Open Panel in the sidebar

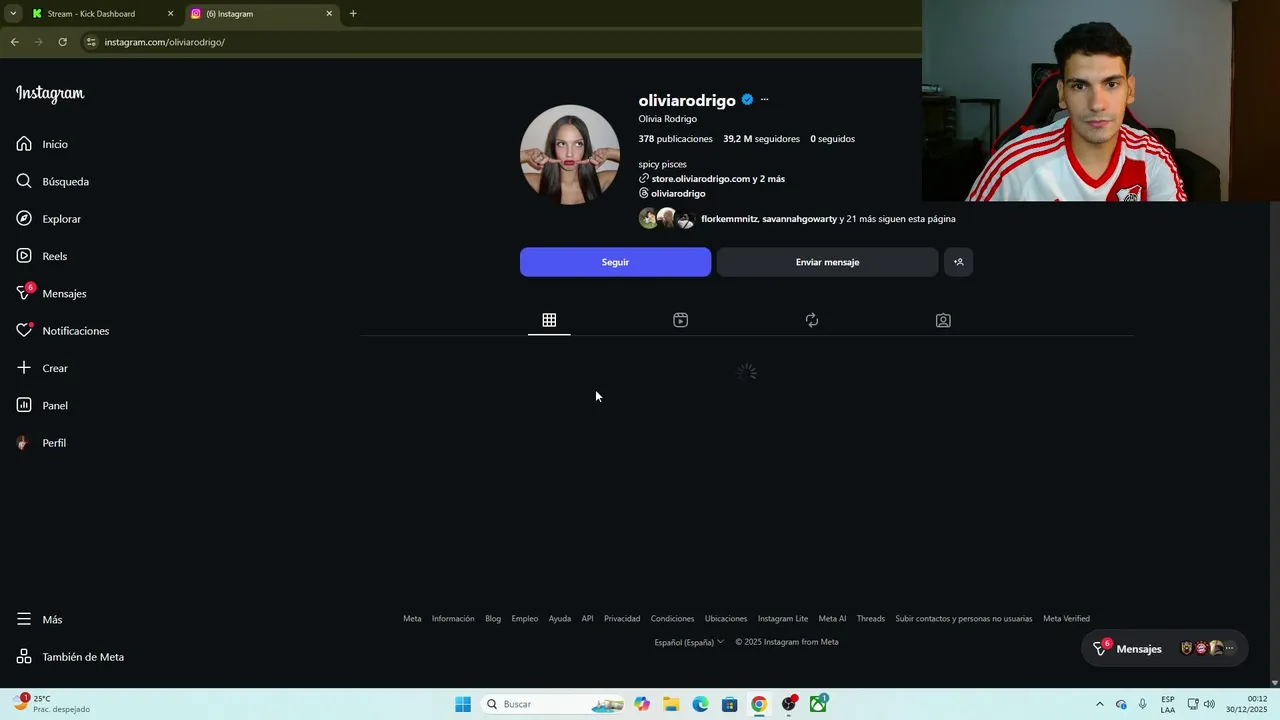43,405
